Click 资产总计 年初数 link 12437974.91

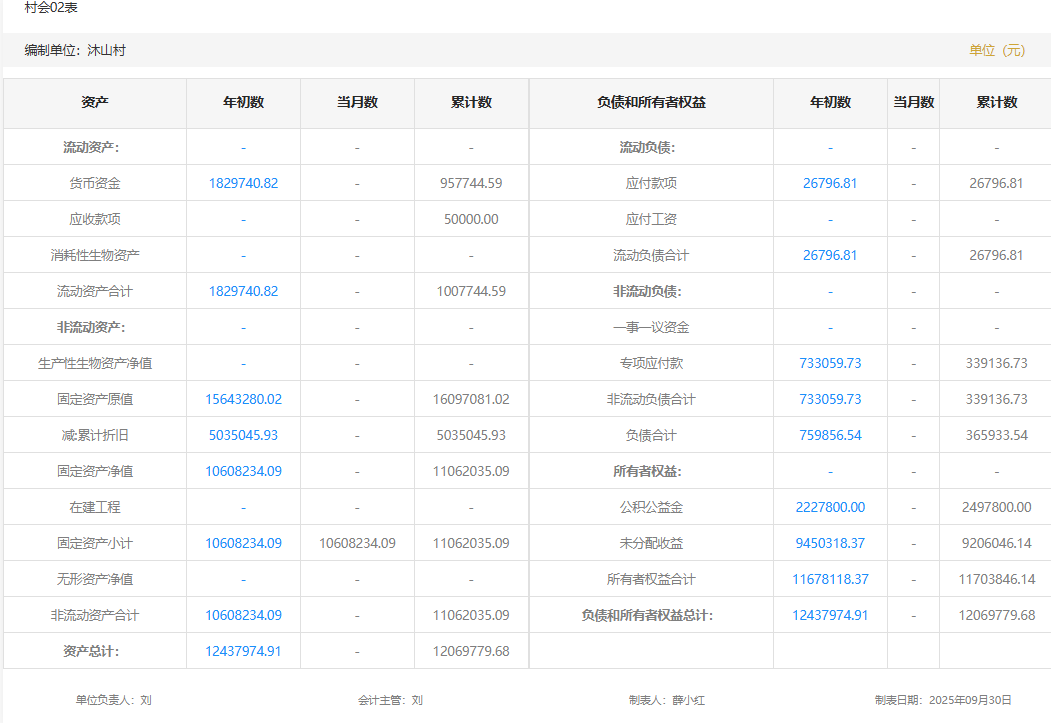pyautogui.click(x=243, y=651)
